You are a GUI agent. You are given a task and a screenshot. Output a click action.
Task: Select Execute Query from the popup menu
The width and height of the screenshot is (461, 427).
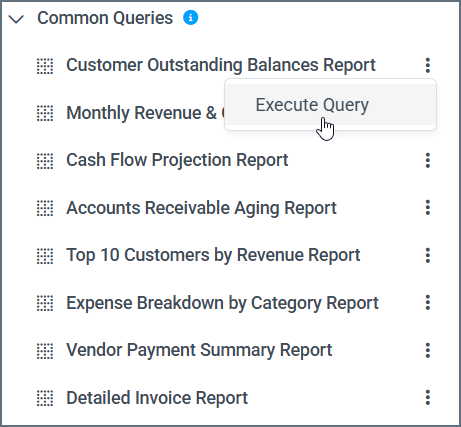tap(312, 105)
